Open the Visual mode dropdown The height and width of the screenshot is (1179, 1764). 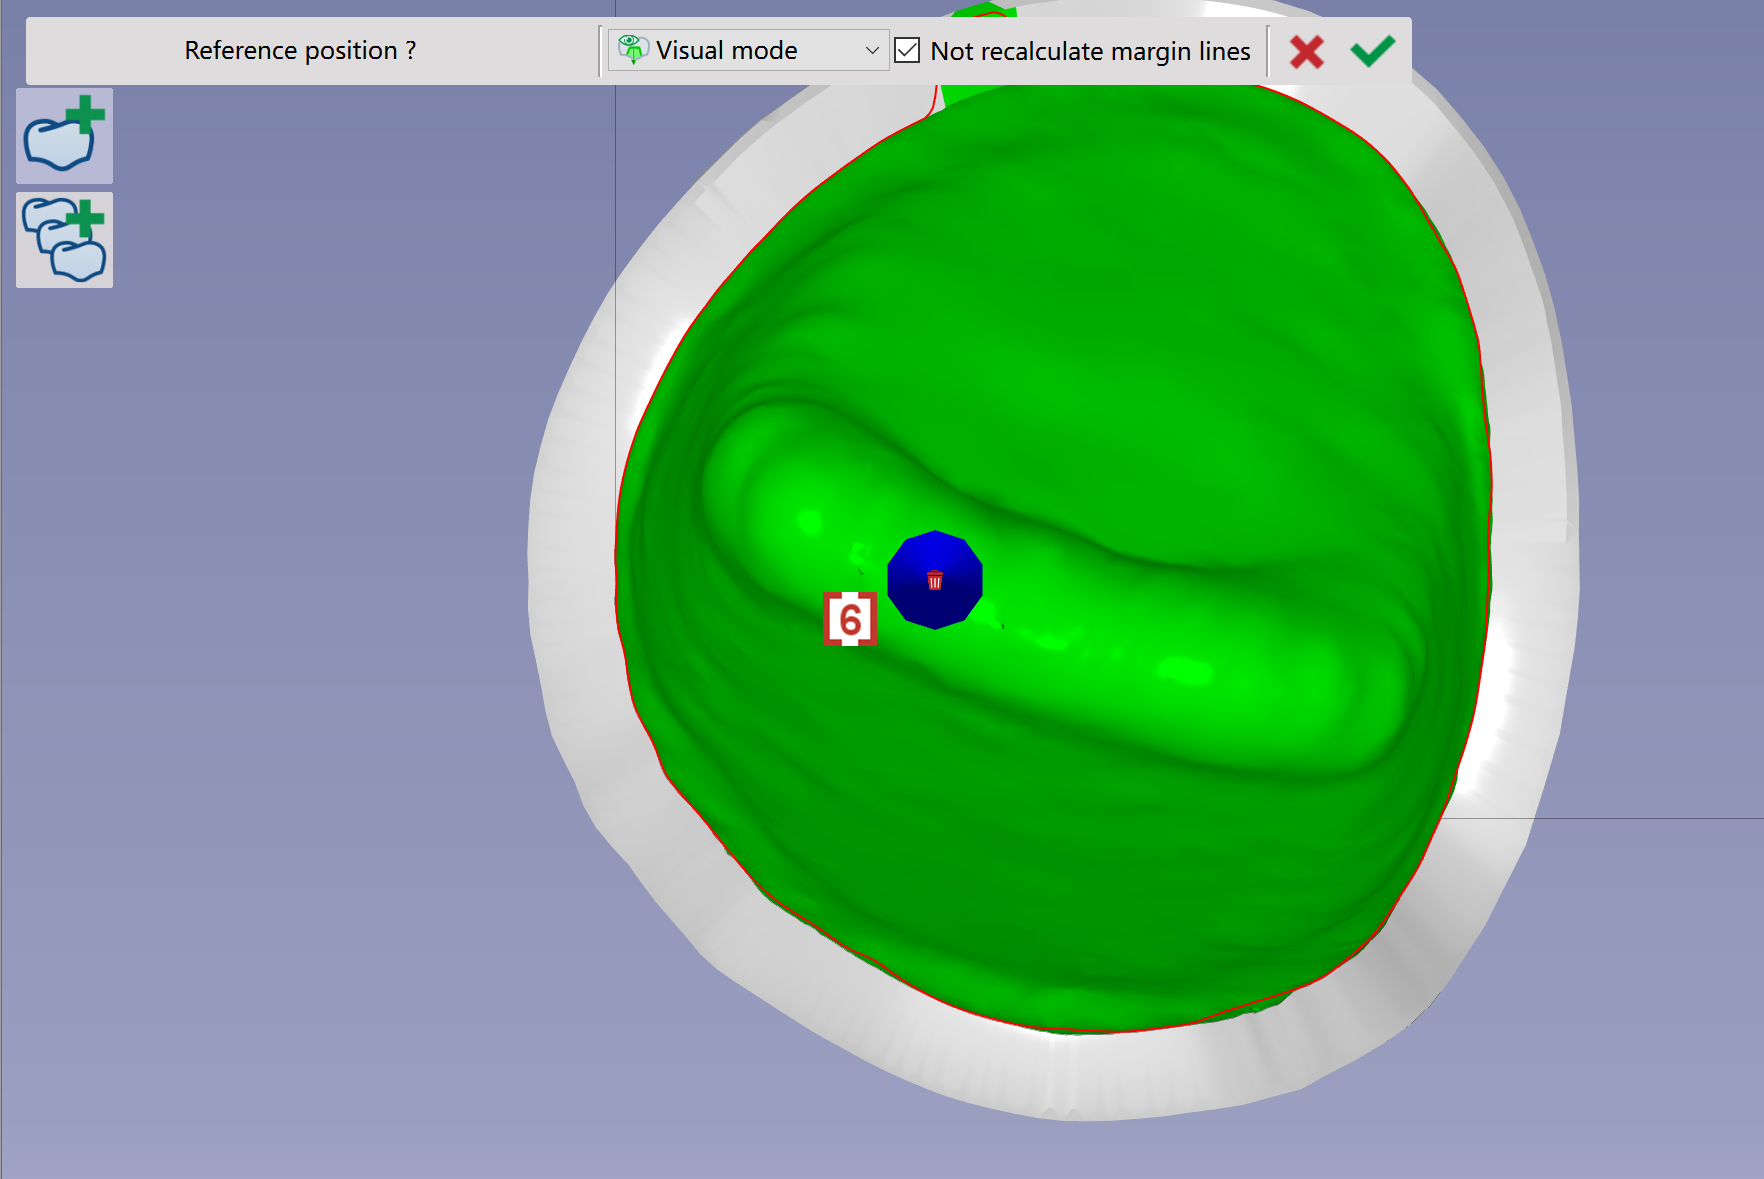click(x=748, y=50)
